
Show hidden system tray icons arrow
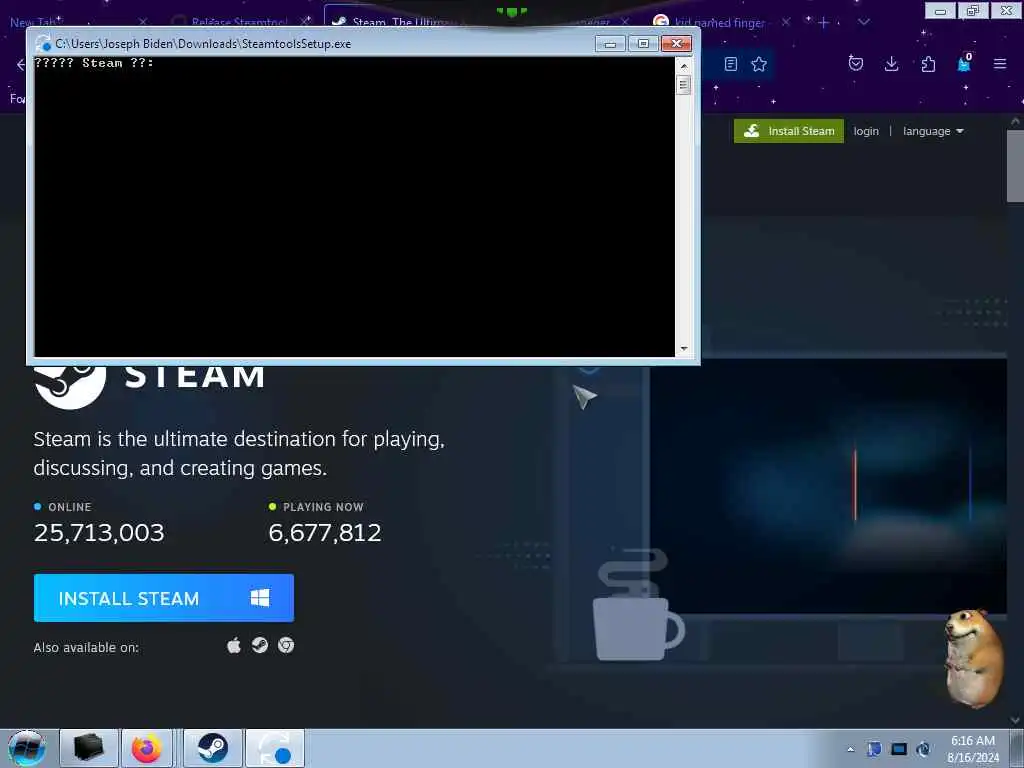point(850,750)
